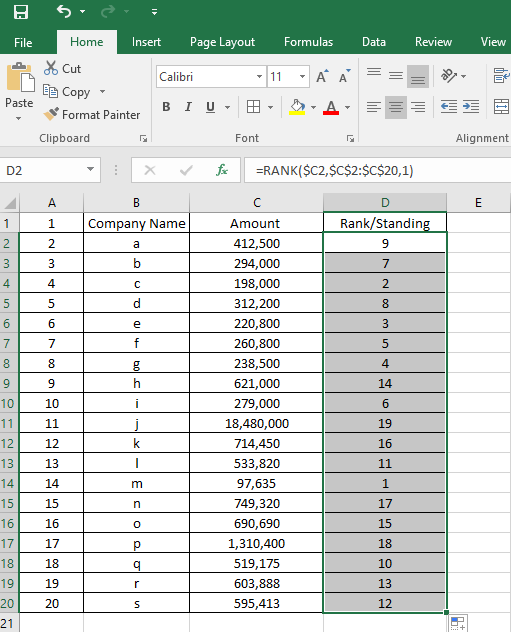This screenshot has height=635, width=527.
Task: Expand the Copy options dropdown arrow
Action: (x=102, y=92)
